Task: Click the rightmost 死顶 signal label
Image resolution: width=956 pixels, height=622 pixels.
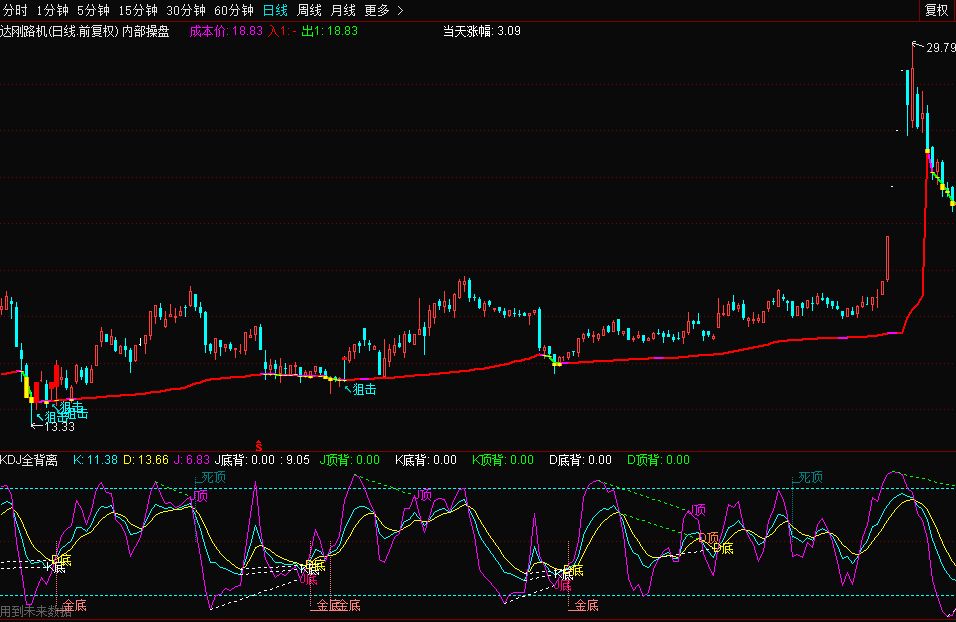Action: tap(810, 477)
